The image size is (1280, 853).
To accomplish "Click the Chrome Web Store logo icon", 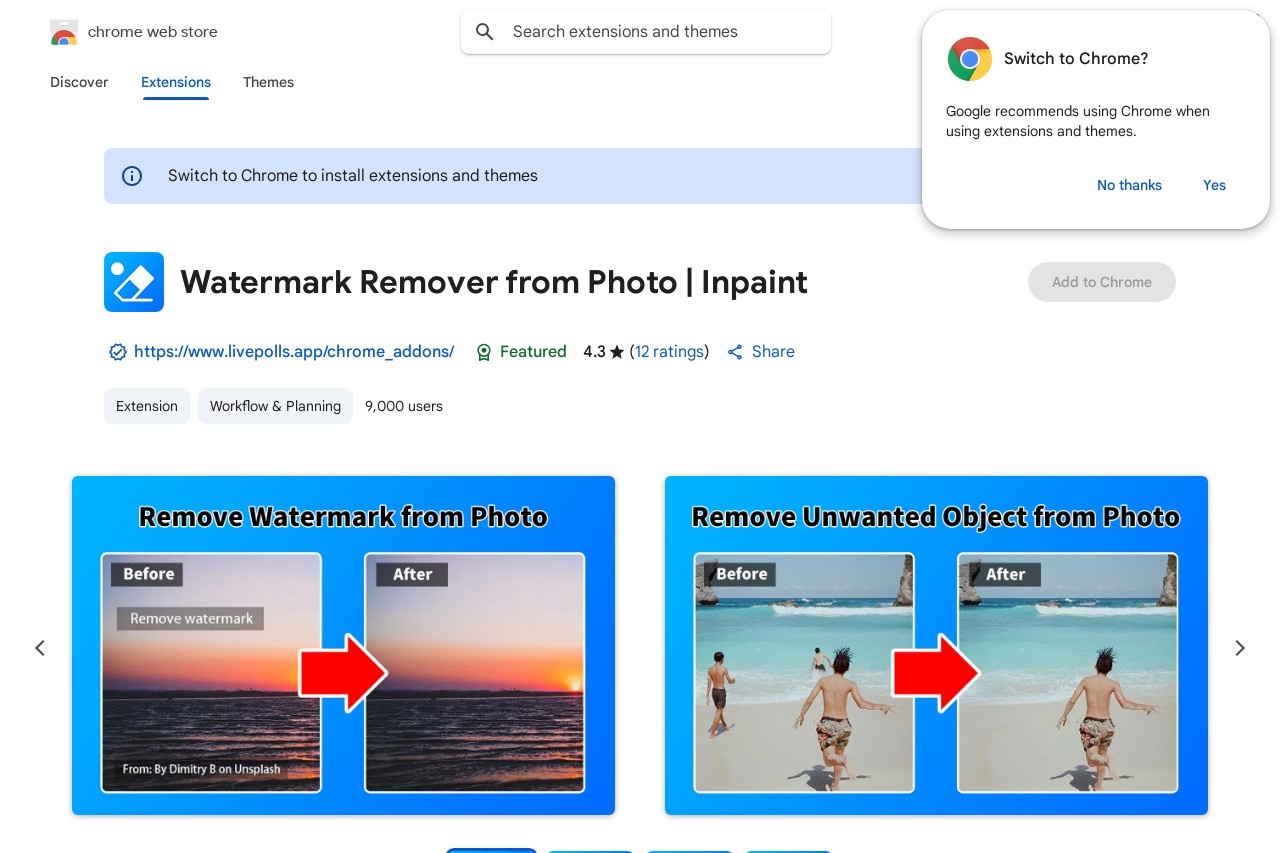I will pos(64,32).
